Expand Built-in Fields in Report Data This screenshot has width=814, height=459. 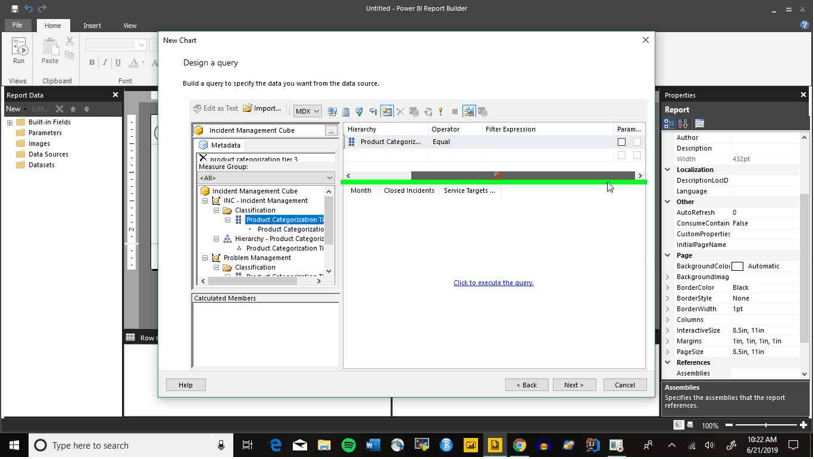click(10, 123)
